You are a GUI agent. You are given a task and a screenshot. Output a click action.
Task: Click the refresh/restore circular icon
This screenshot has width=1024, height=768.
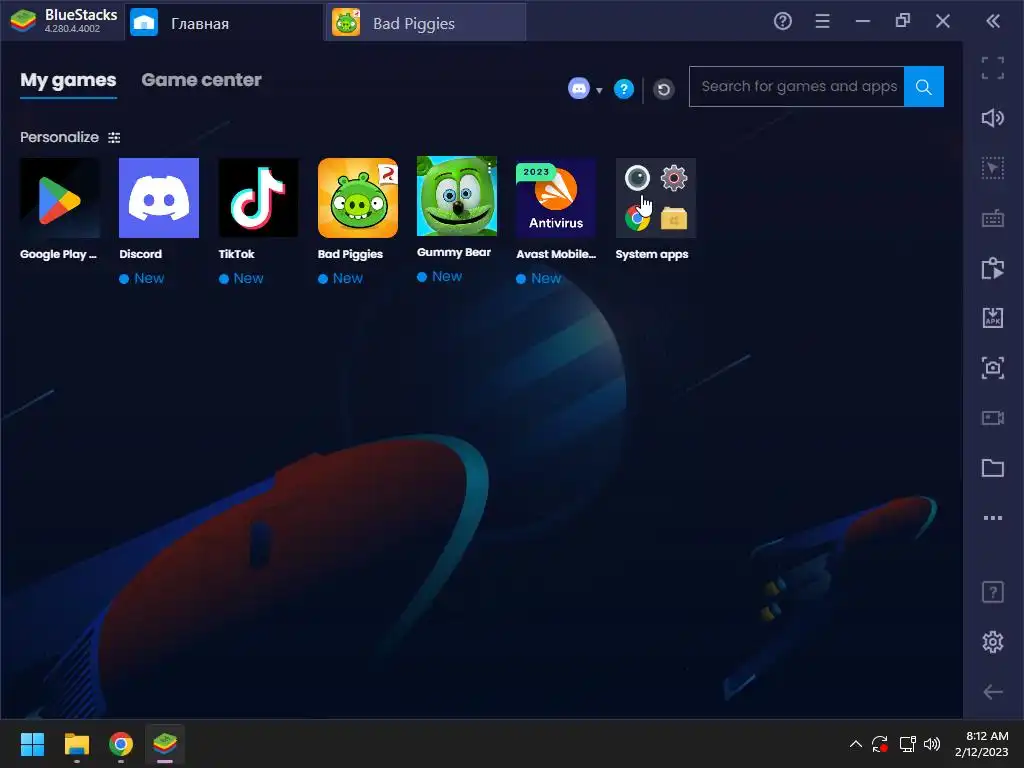pyautogui.click(x=664, y=89)
